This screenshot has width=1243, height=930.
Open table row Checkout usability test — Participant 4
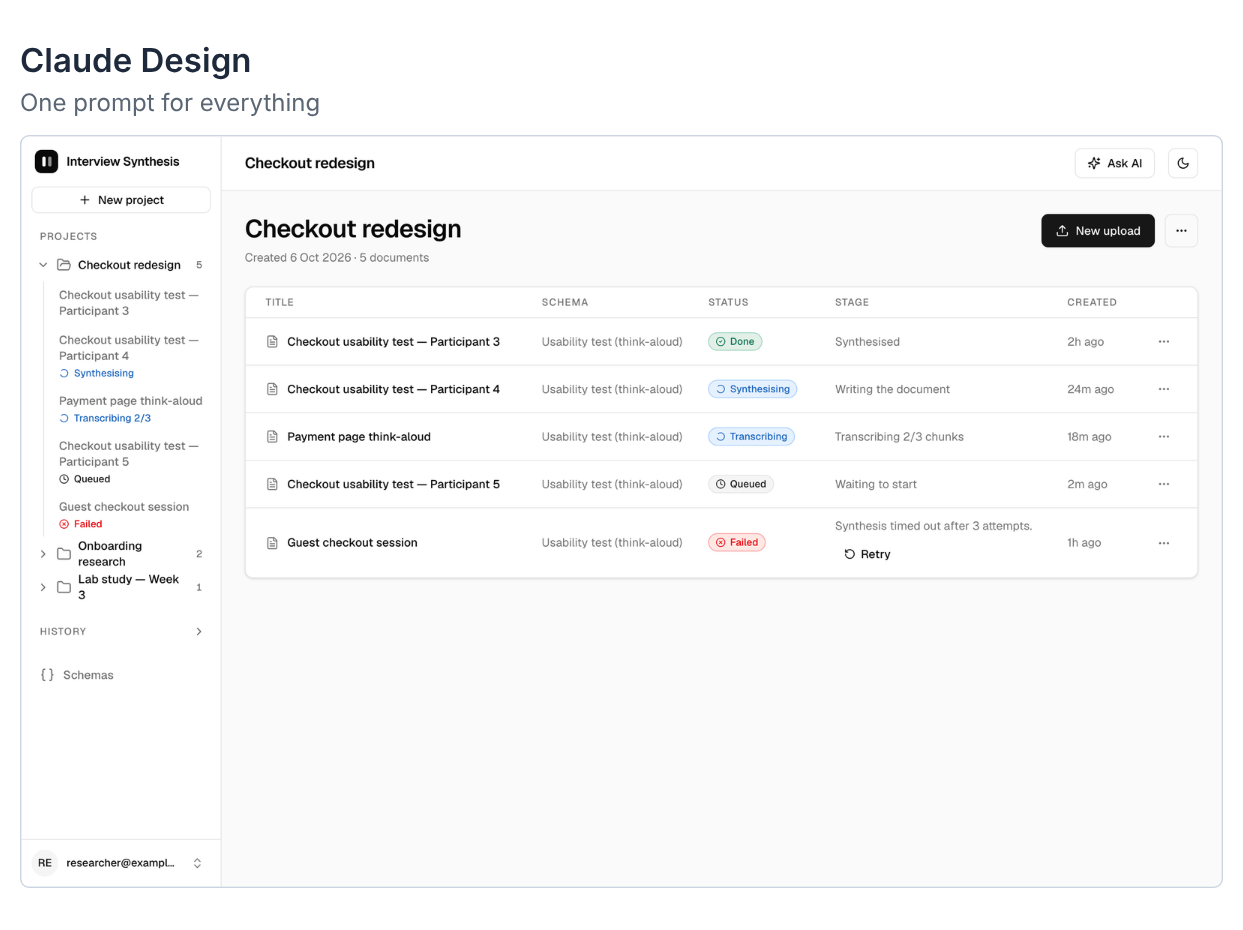[721, 389]
